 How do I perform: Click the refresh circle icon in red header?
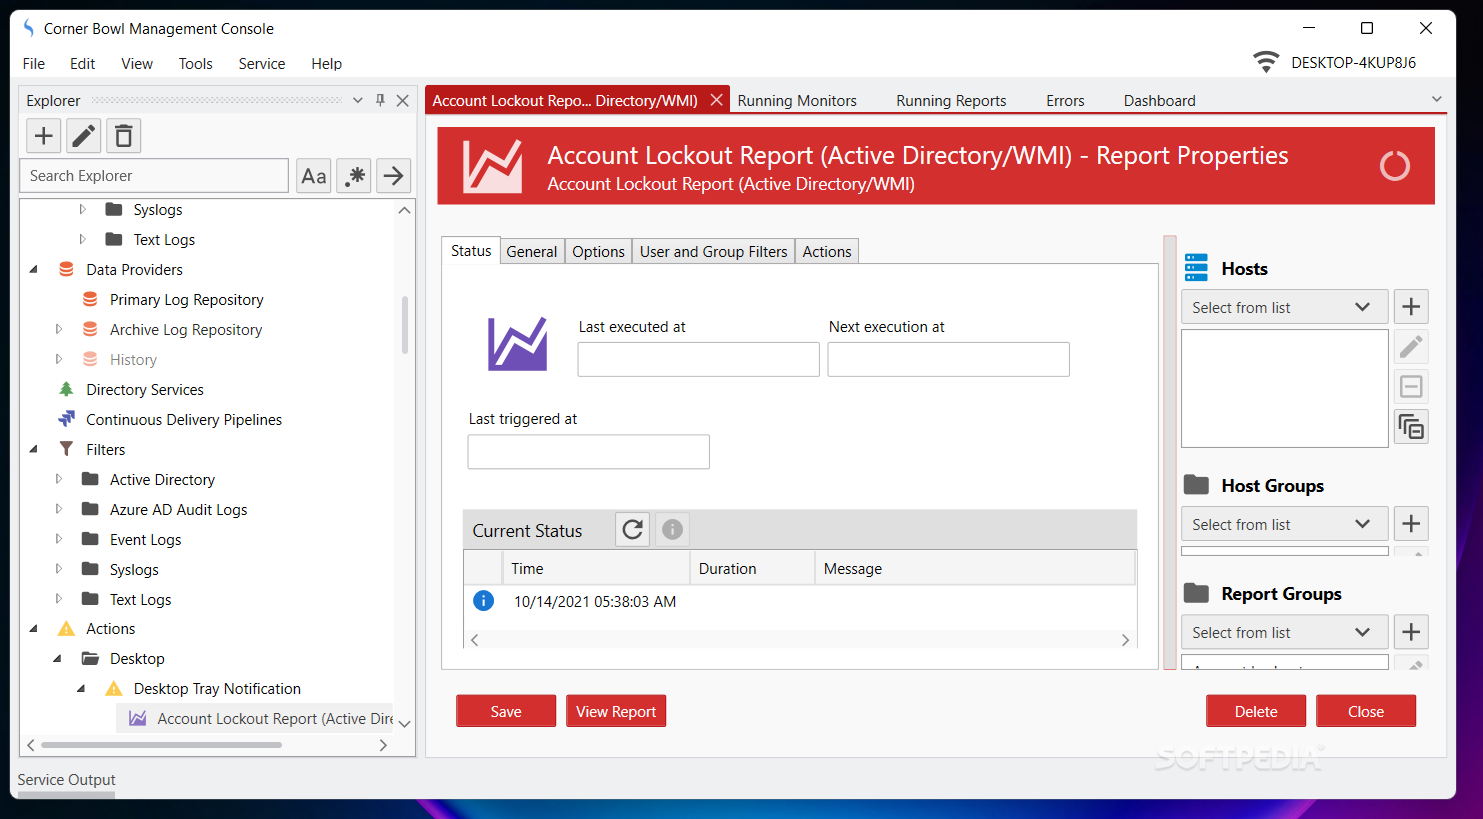pyautogui.click(x=1394, y=166)
